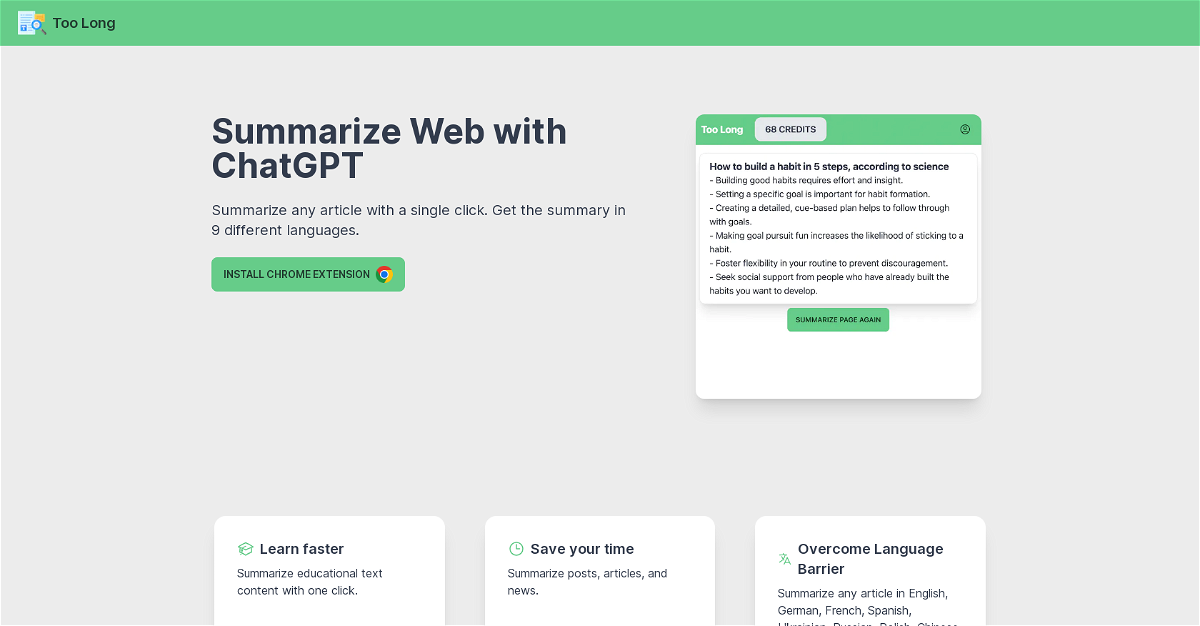The width and height of the screenshot is (1200, 626).
Task: Click the 9 different languages subtitle text
Action: click(x=419, y=220)
